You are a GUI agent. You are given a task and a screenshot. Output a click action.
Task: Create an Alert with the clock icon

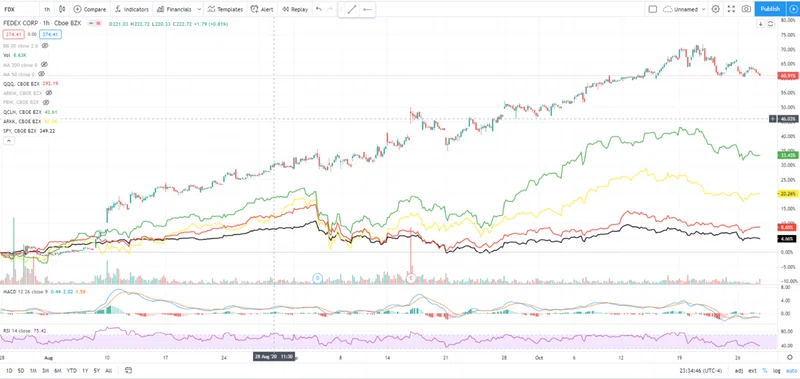[262, 9]
